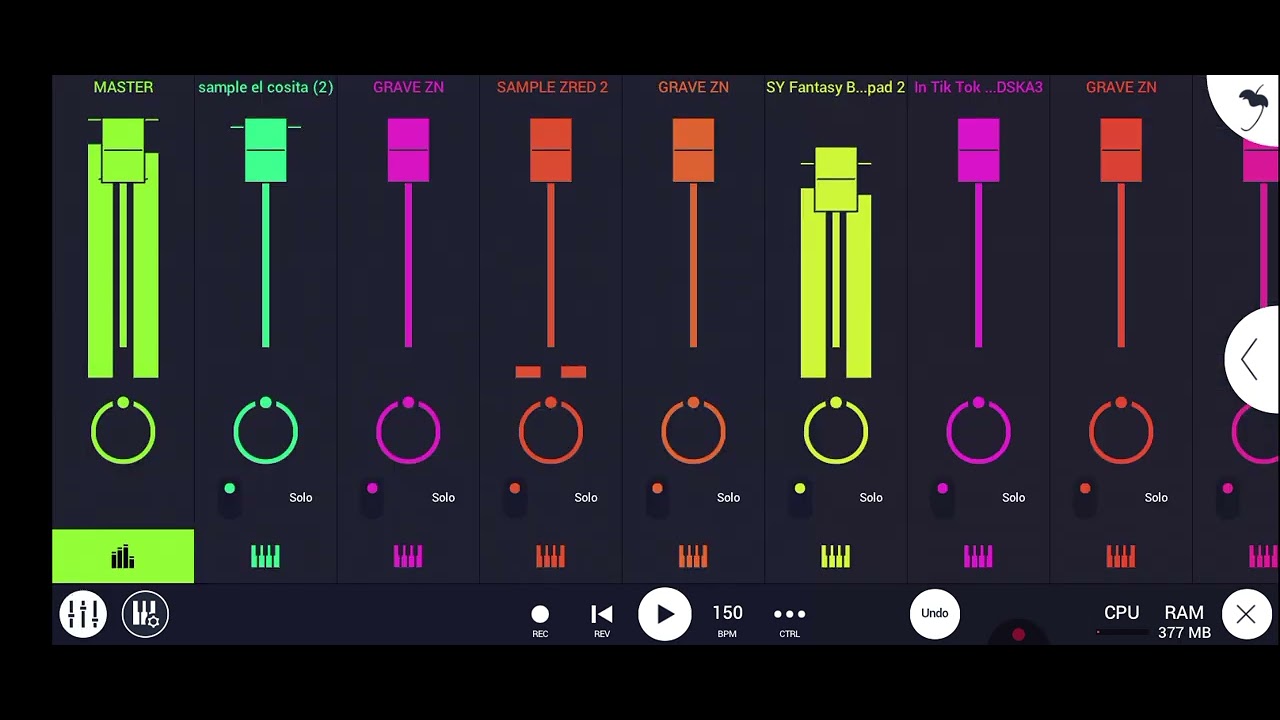
Task: Click red GRAVE ZN pan knob
Action: click(x=1120, y=431)
